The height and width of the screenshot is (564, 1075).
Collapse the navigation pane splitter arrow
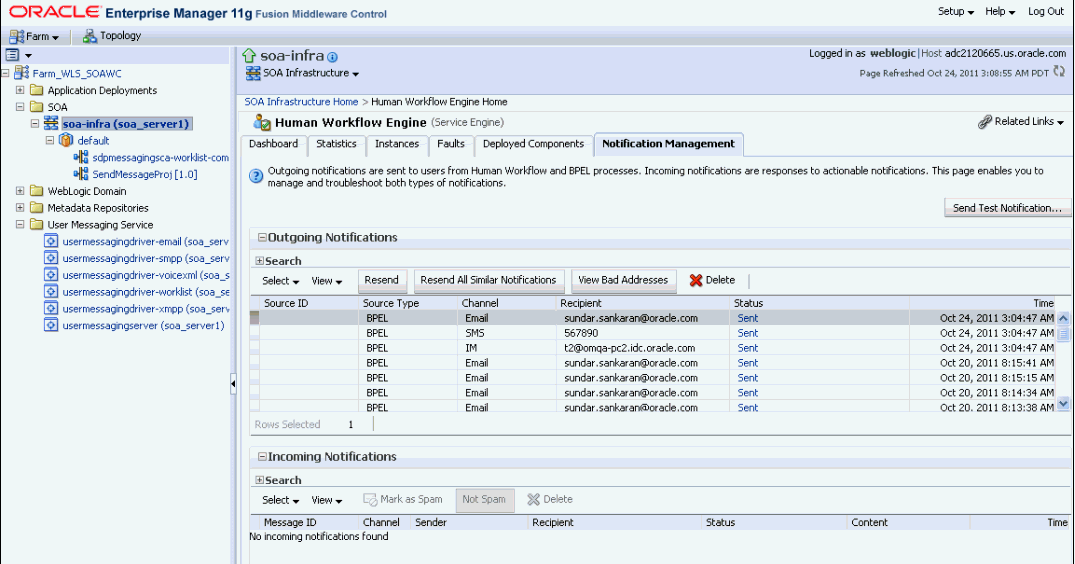(233, 384)
